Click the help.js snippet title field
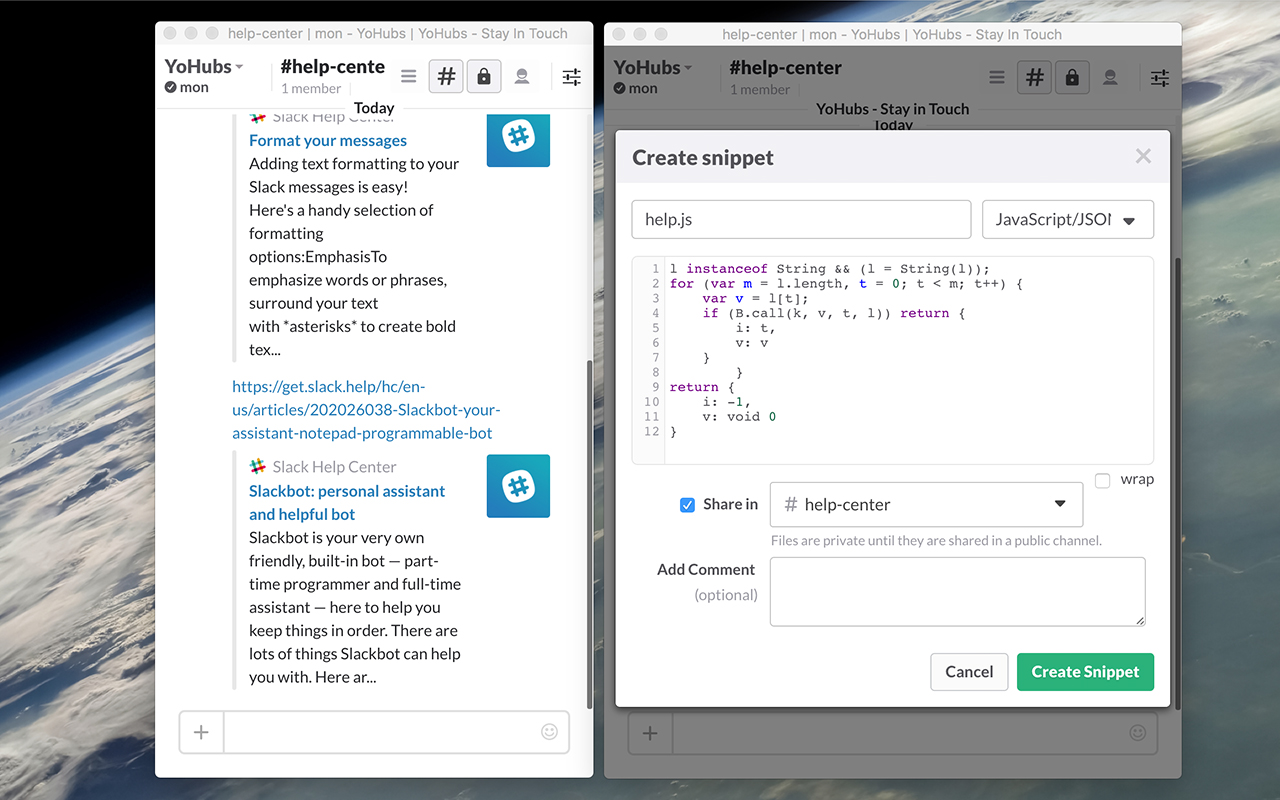The height and width of the screenshot is (800, 1280). pos(801,220)
